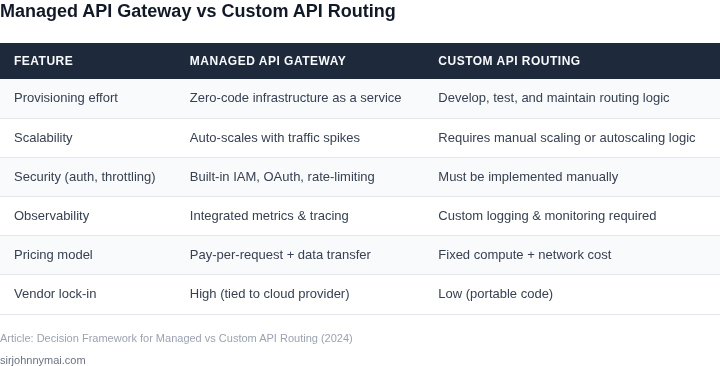Click the 'CUSTOM API ROUTING' column header

click(x=509, y=61)
